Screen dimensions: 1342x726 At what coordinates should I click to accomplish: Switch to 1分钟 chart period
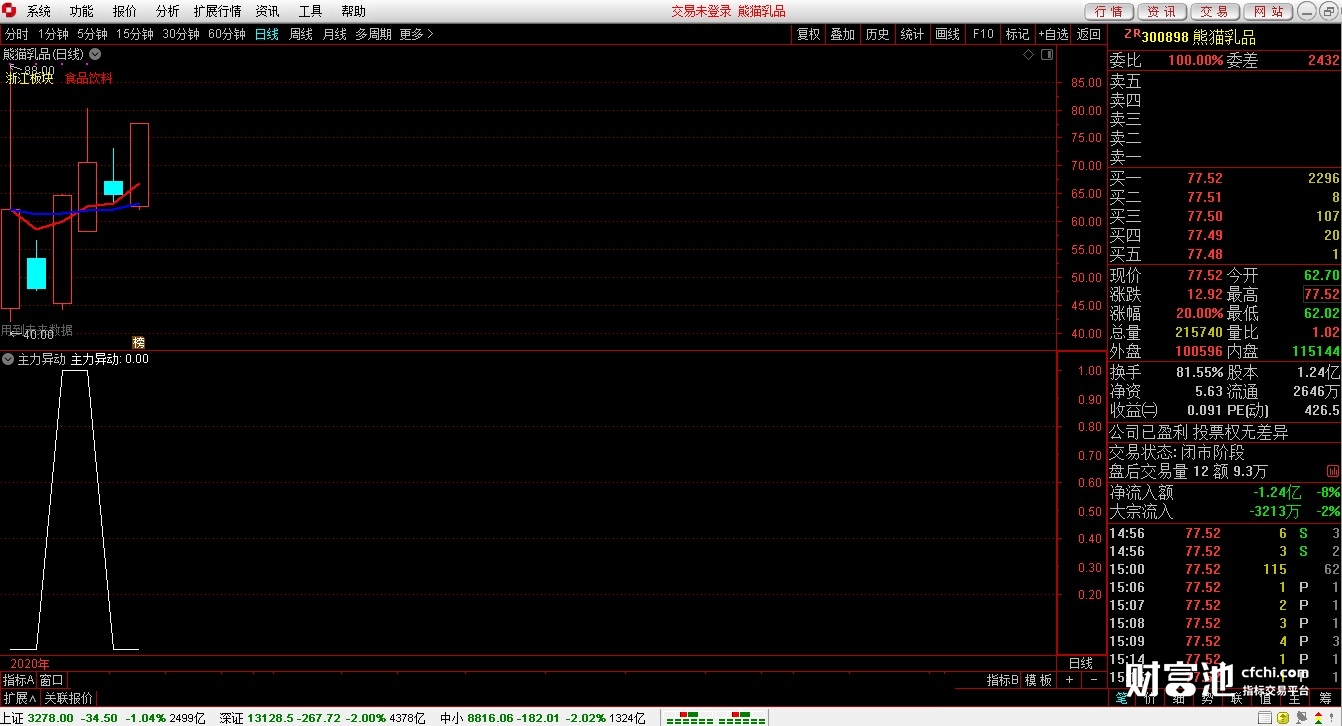click(x=53, y=34)
